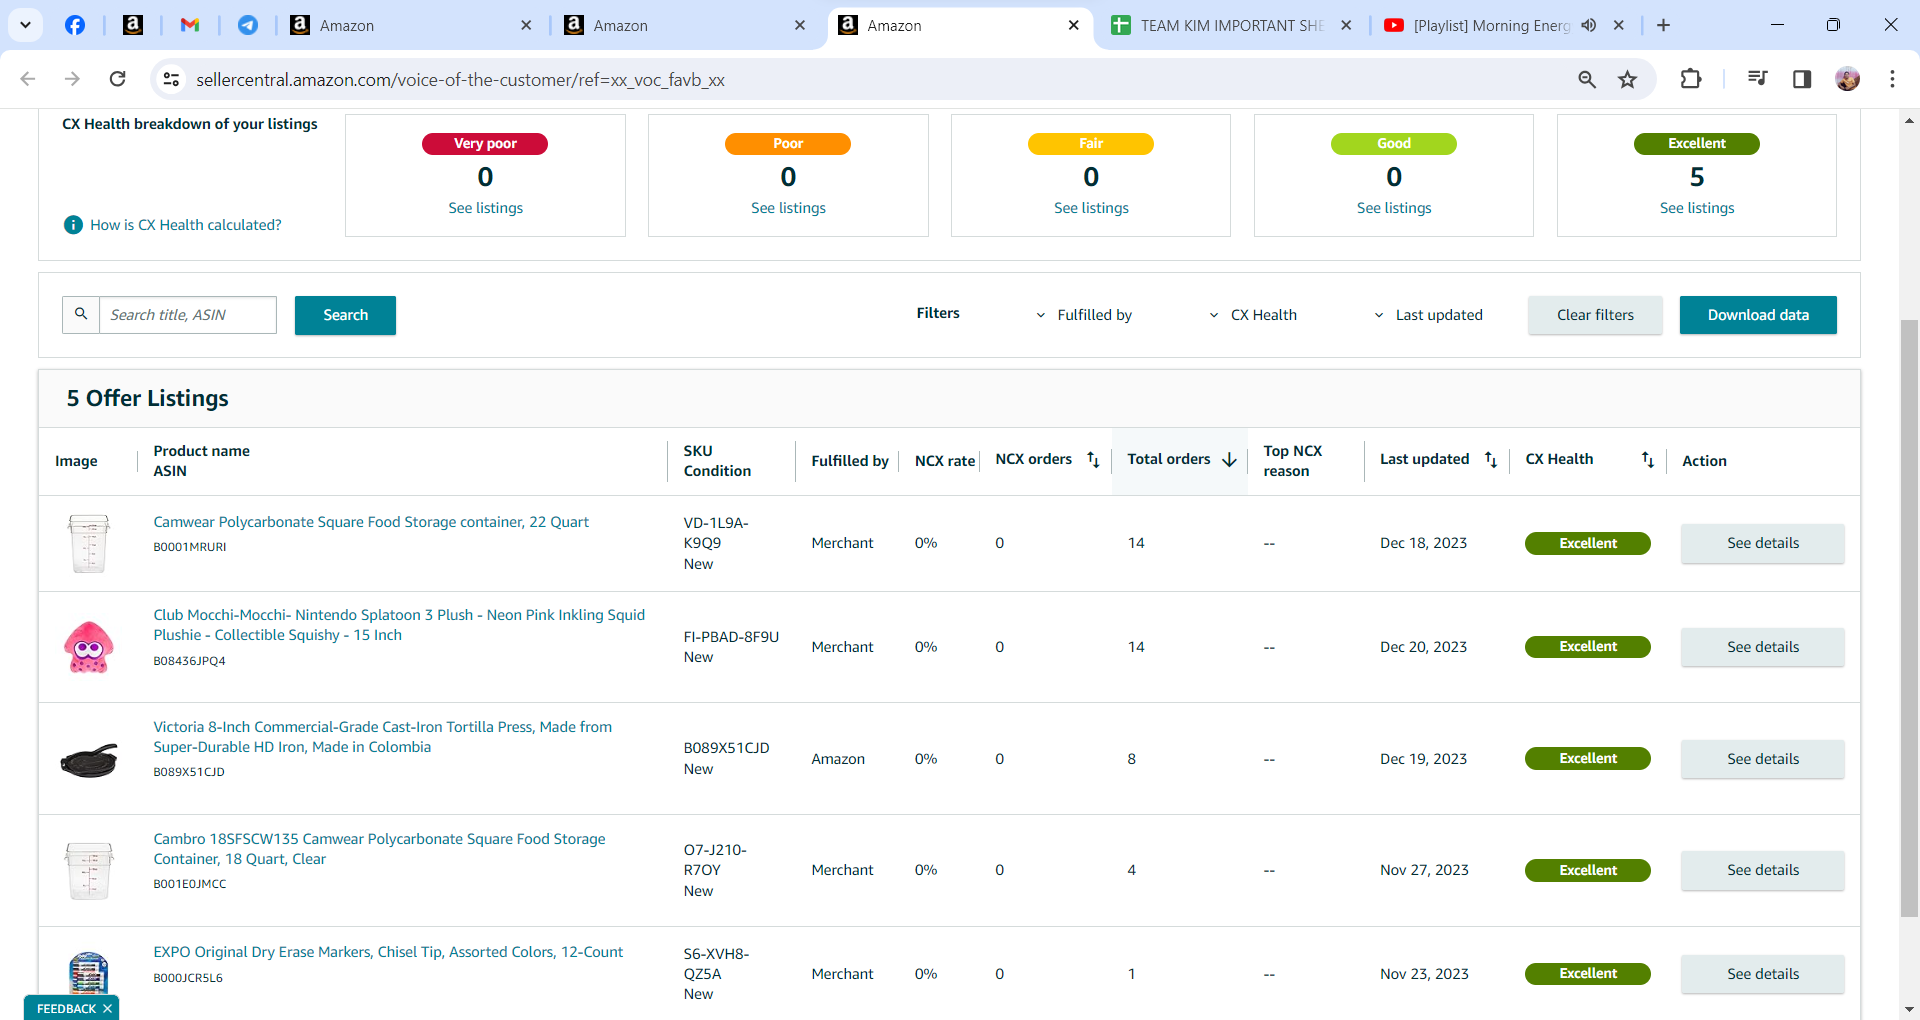Image resolution: width=1920 pixels, height=1020 pixels.
Task: Click the Camwear 22 Quart container thumbnail
Action: [x=89, y=543]
